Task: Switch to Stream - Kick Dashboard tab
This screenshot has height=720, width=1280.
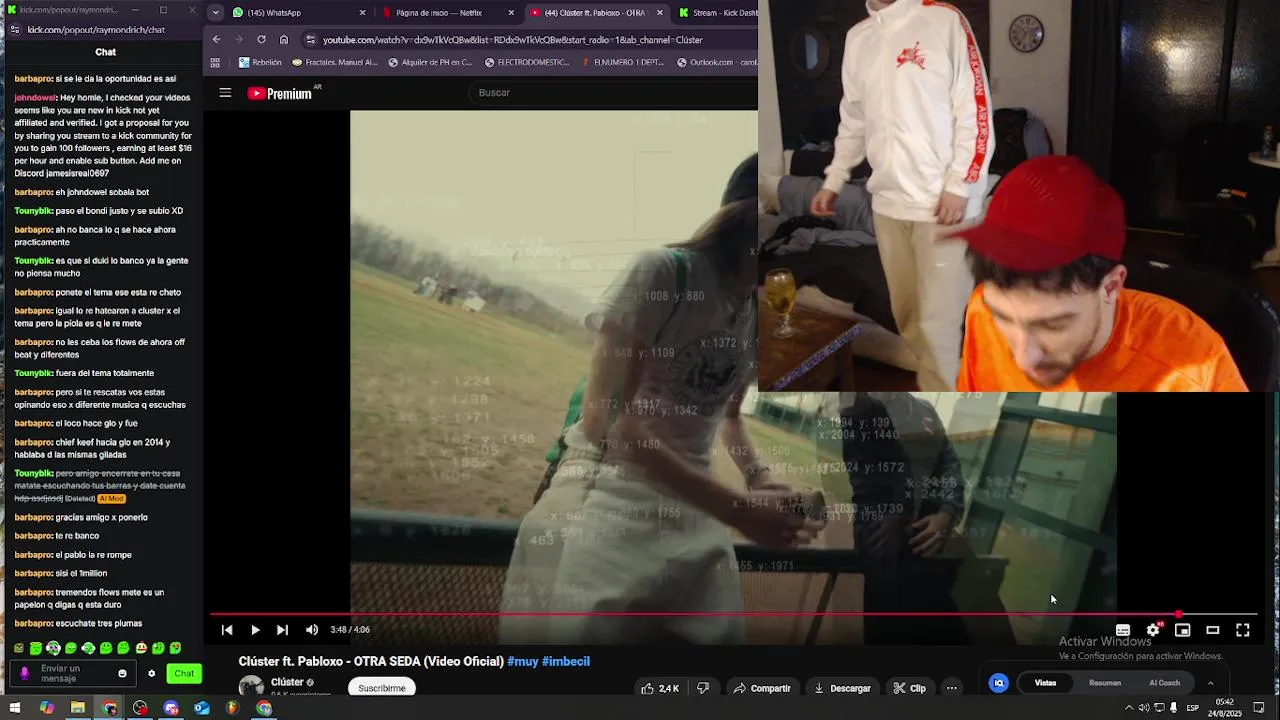Action: [x=716, y=13]
